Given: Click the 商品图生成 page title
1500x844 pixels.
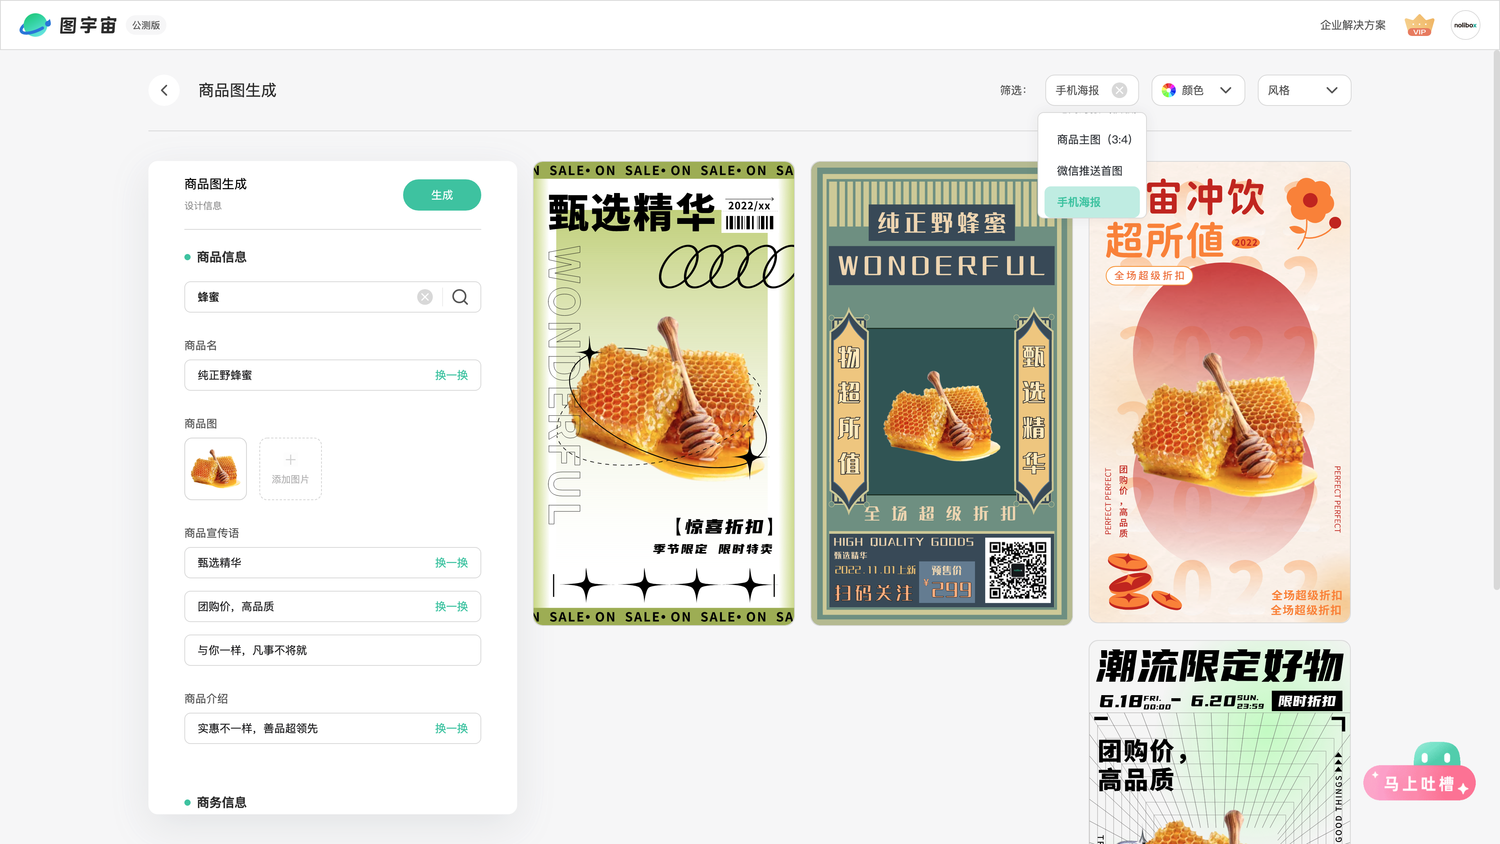Looking at the screenshot, I should pos(237,90).
